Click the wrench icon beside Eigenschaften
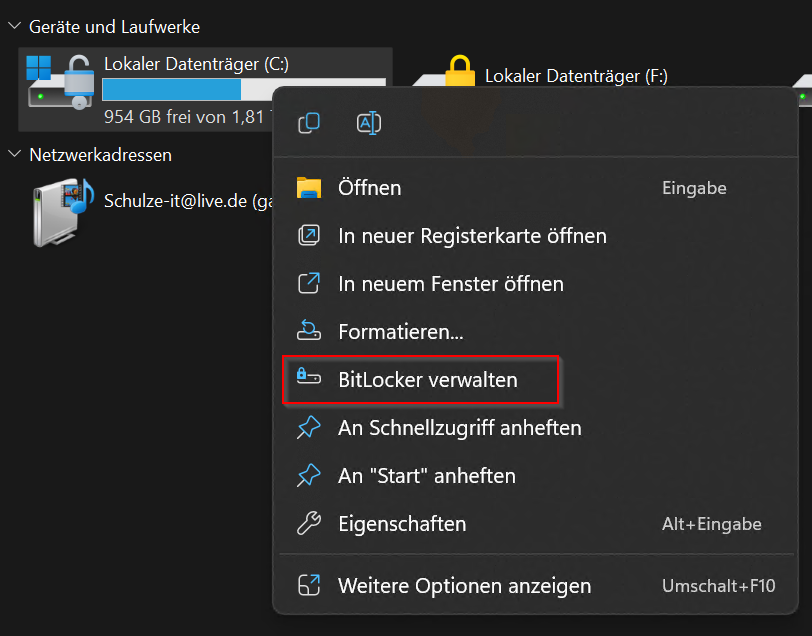The height and width of the screenshot is (636, 812). tap(309, 523)
